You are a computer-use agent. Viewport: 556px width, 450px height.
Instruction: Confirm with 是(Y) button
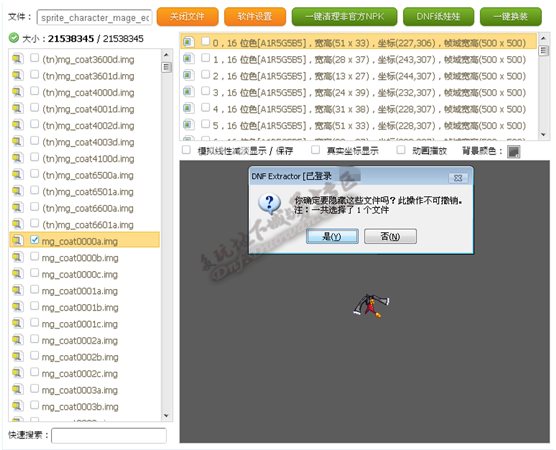[332, 236]
